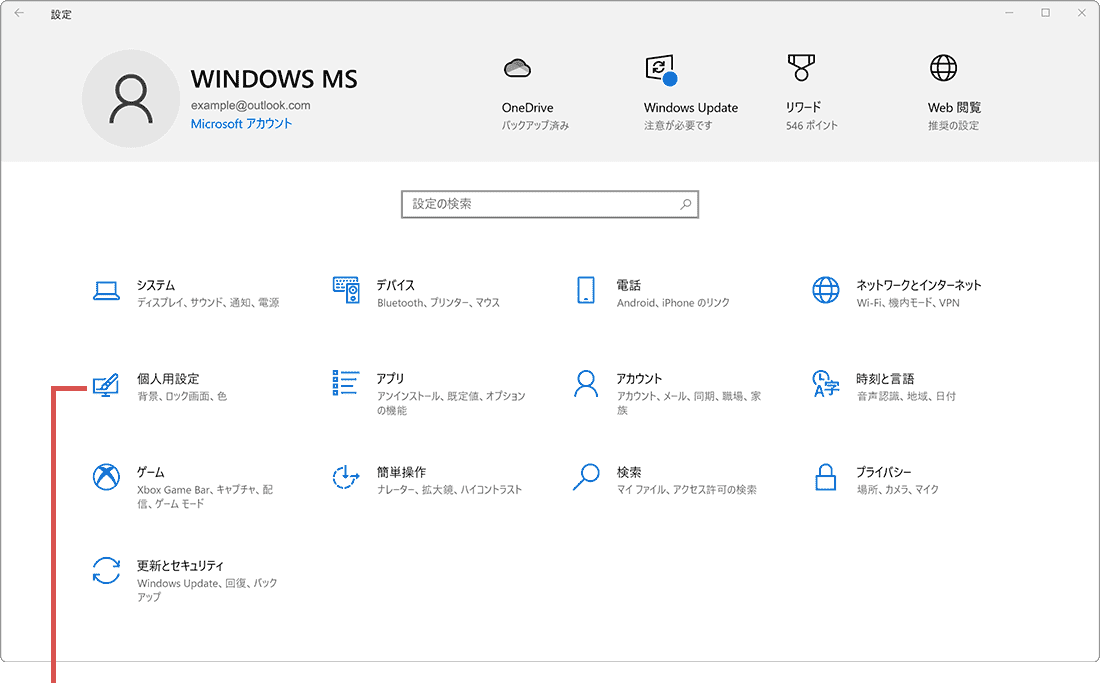Image resolution: width=1100 pixels, height=683 pixels.
Task: Select the アカウント category title
Action: (x=639, y=379)
